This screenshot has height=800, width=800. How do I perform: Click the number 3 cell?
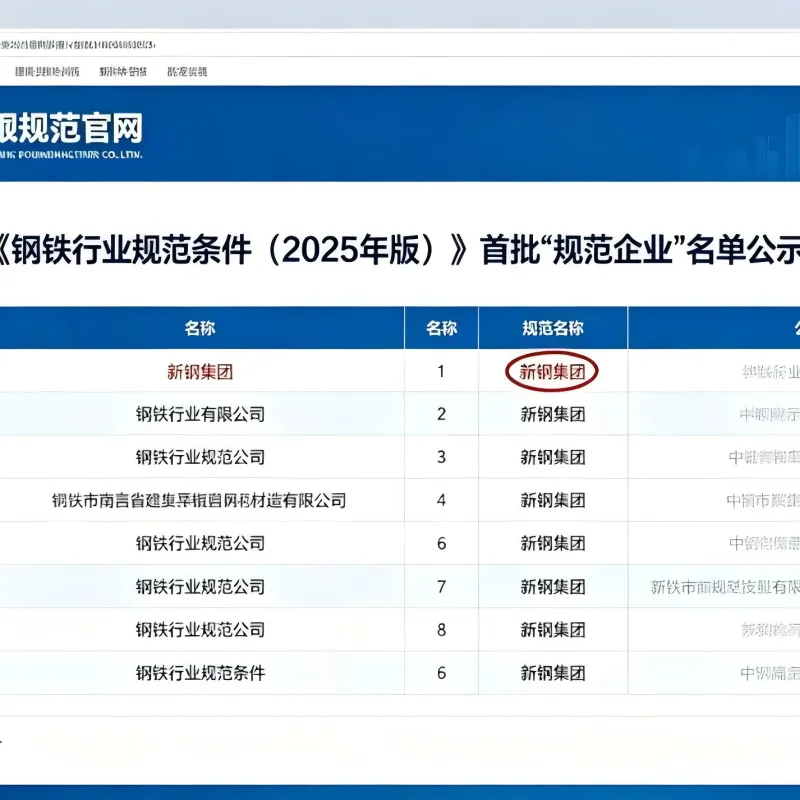(x=441, y=457)
